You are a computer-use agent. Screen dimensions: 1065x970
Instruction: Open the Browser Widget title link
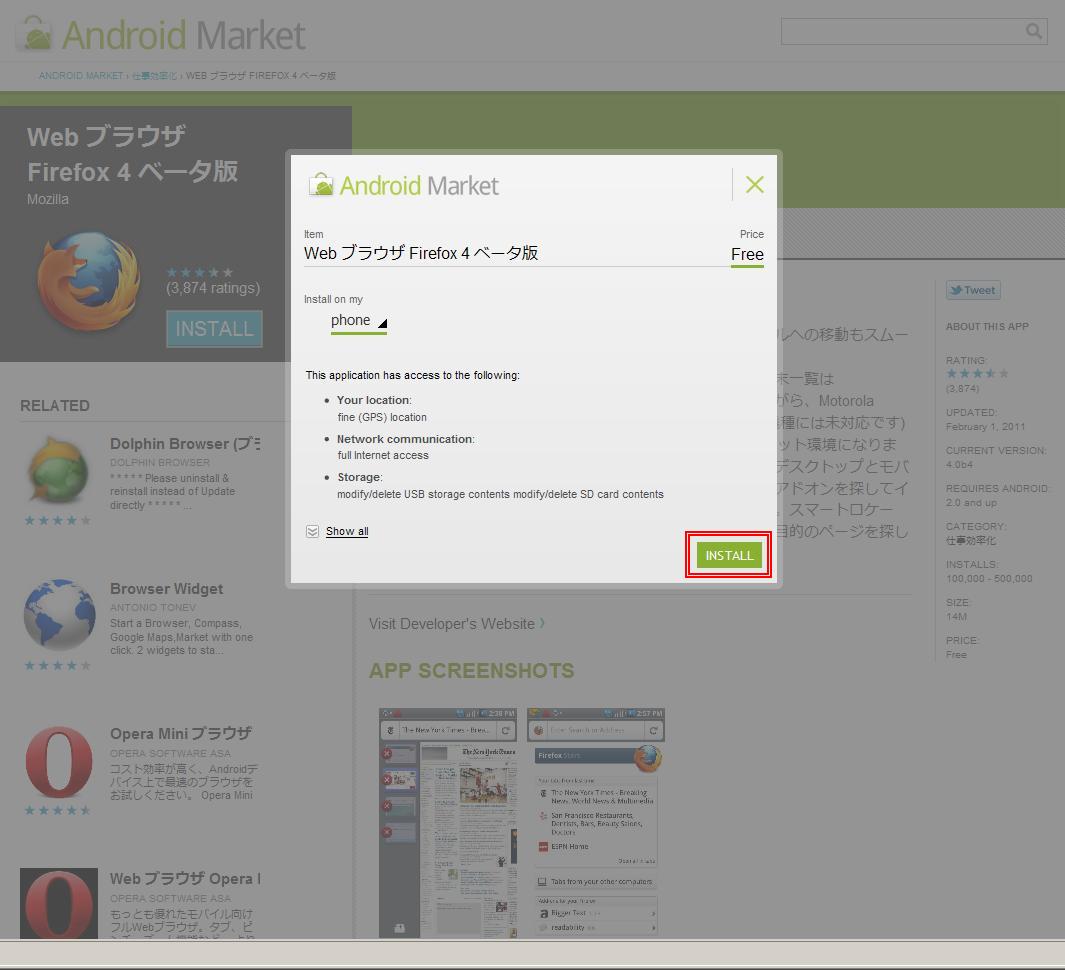(166, 589)
